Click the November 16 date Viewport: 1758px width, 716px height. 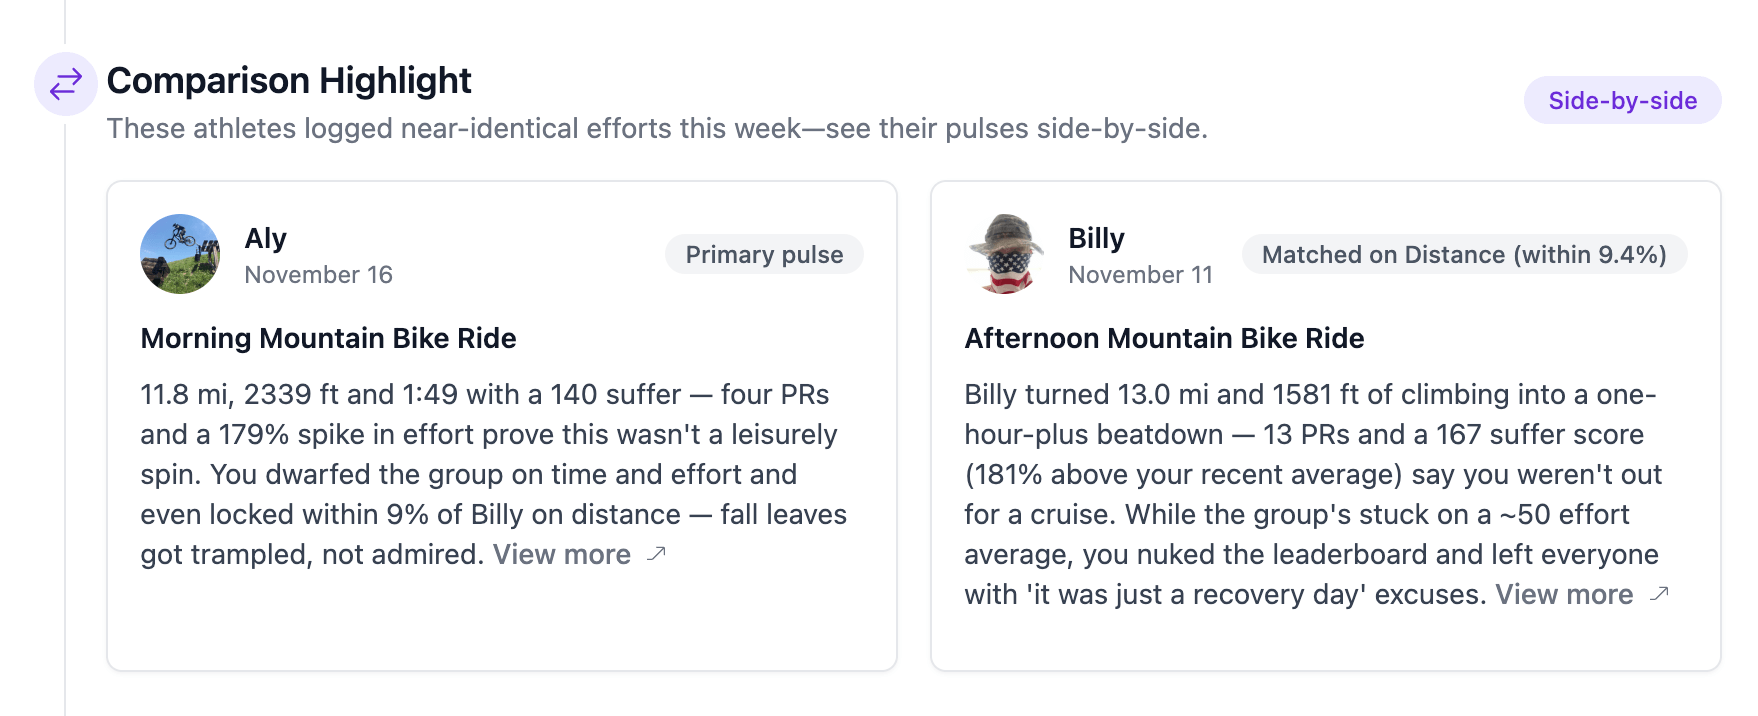[318, 275]
